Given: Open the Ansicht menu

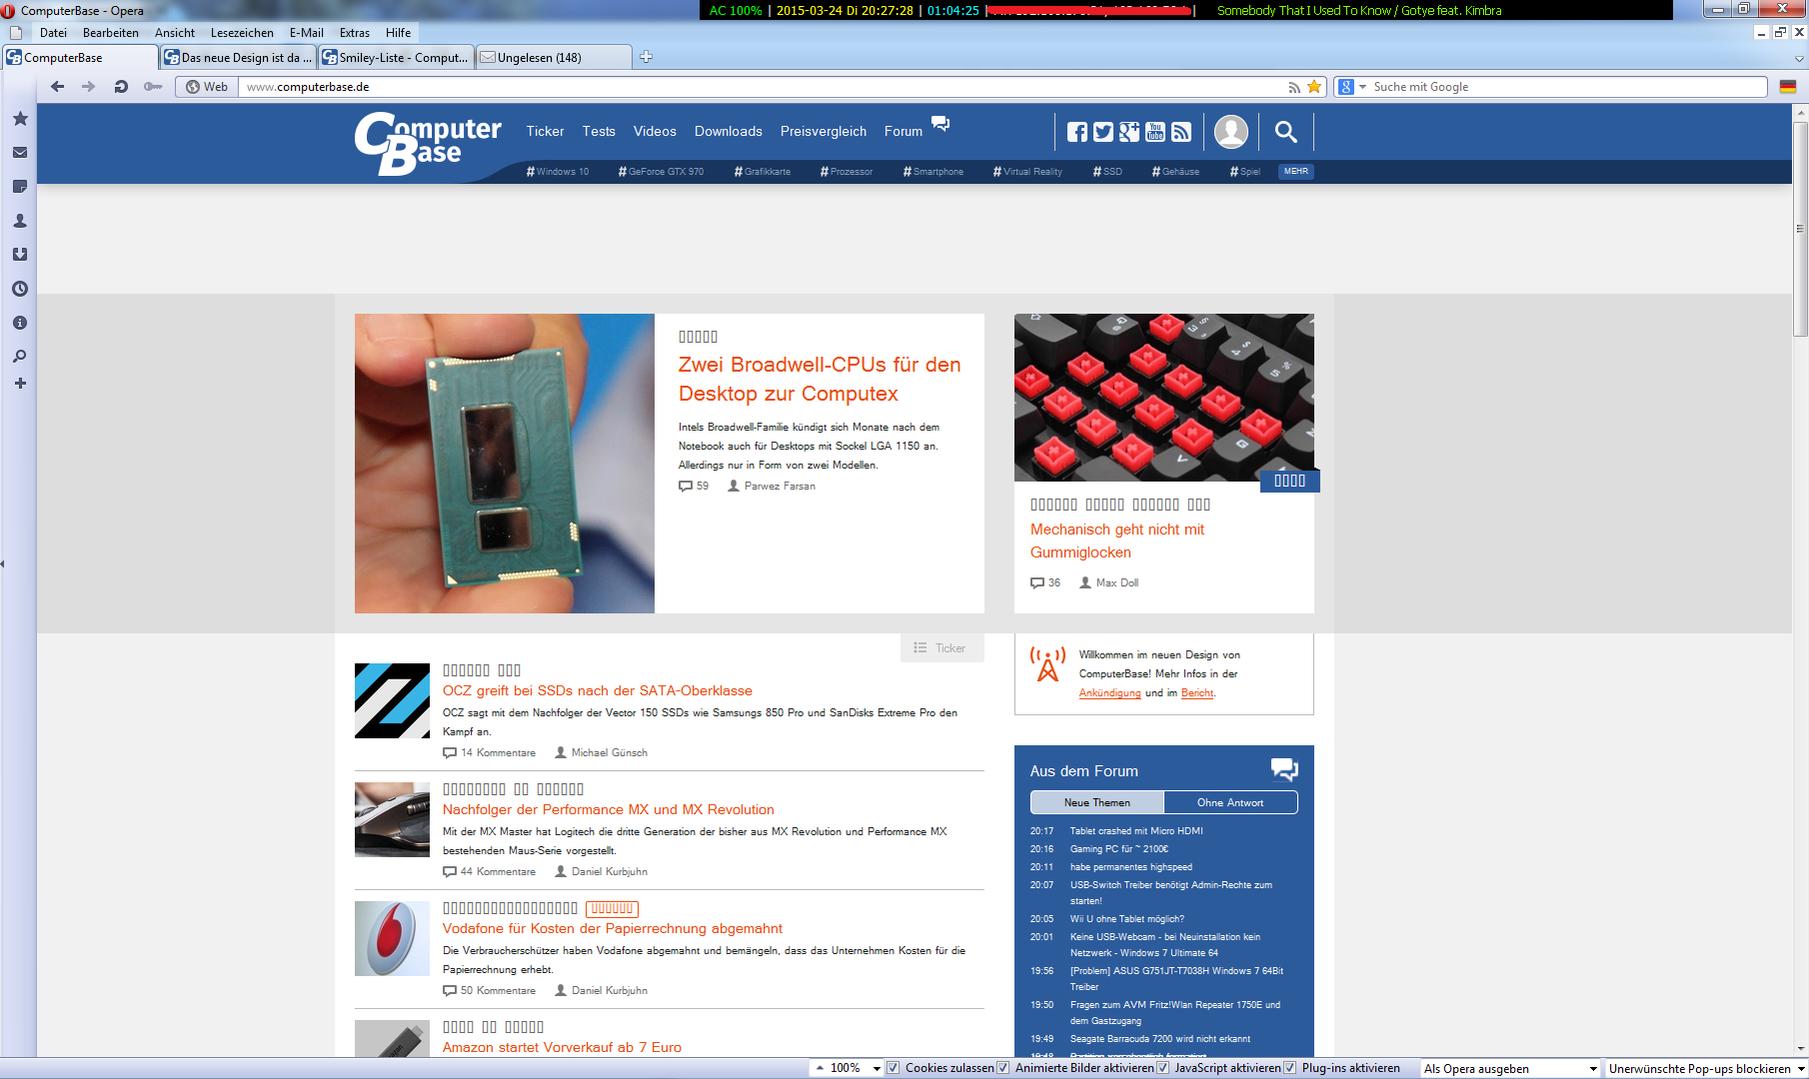Looking at the screenshot, I should click(x=175, y=33).
